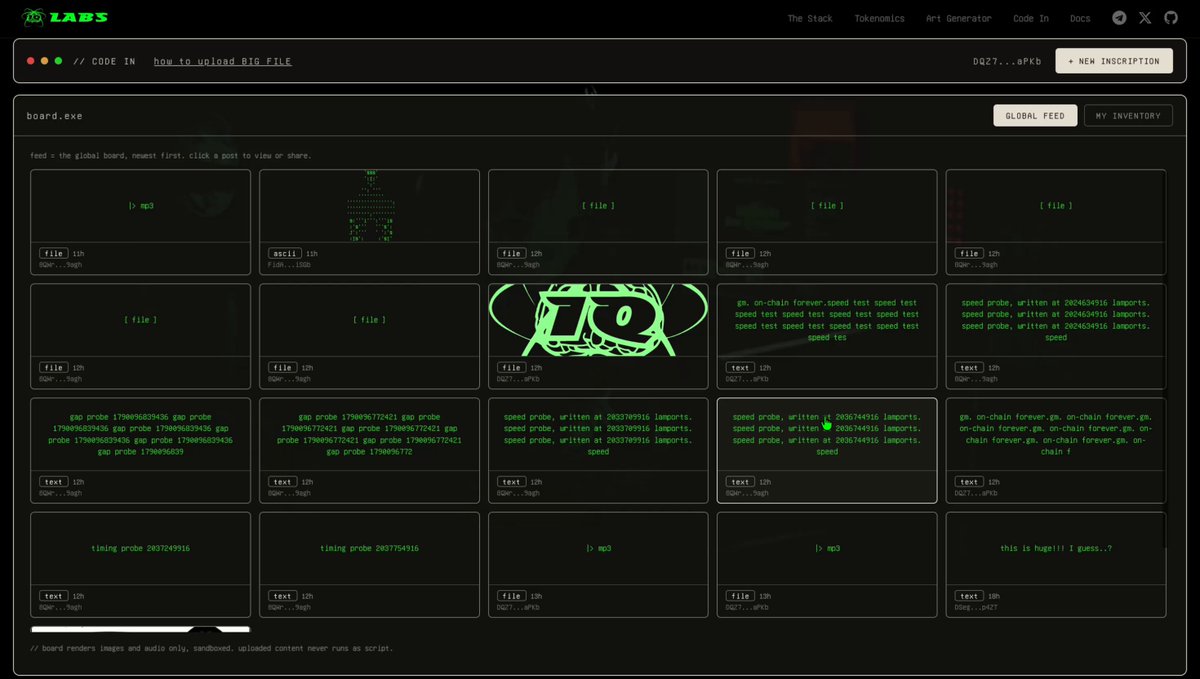The height and width of the screenshot is (679, 1200).
Task: Open 'this is huge!!! I guess..?' post
Action: [1056, 565]
